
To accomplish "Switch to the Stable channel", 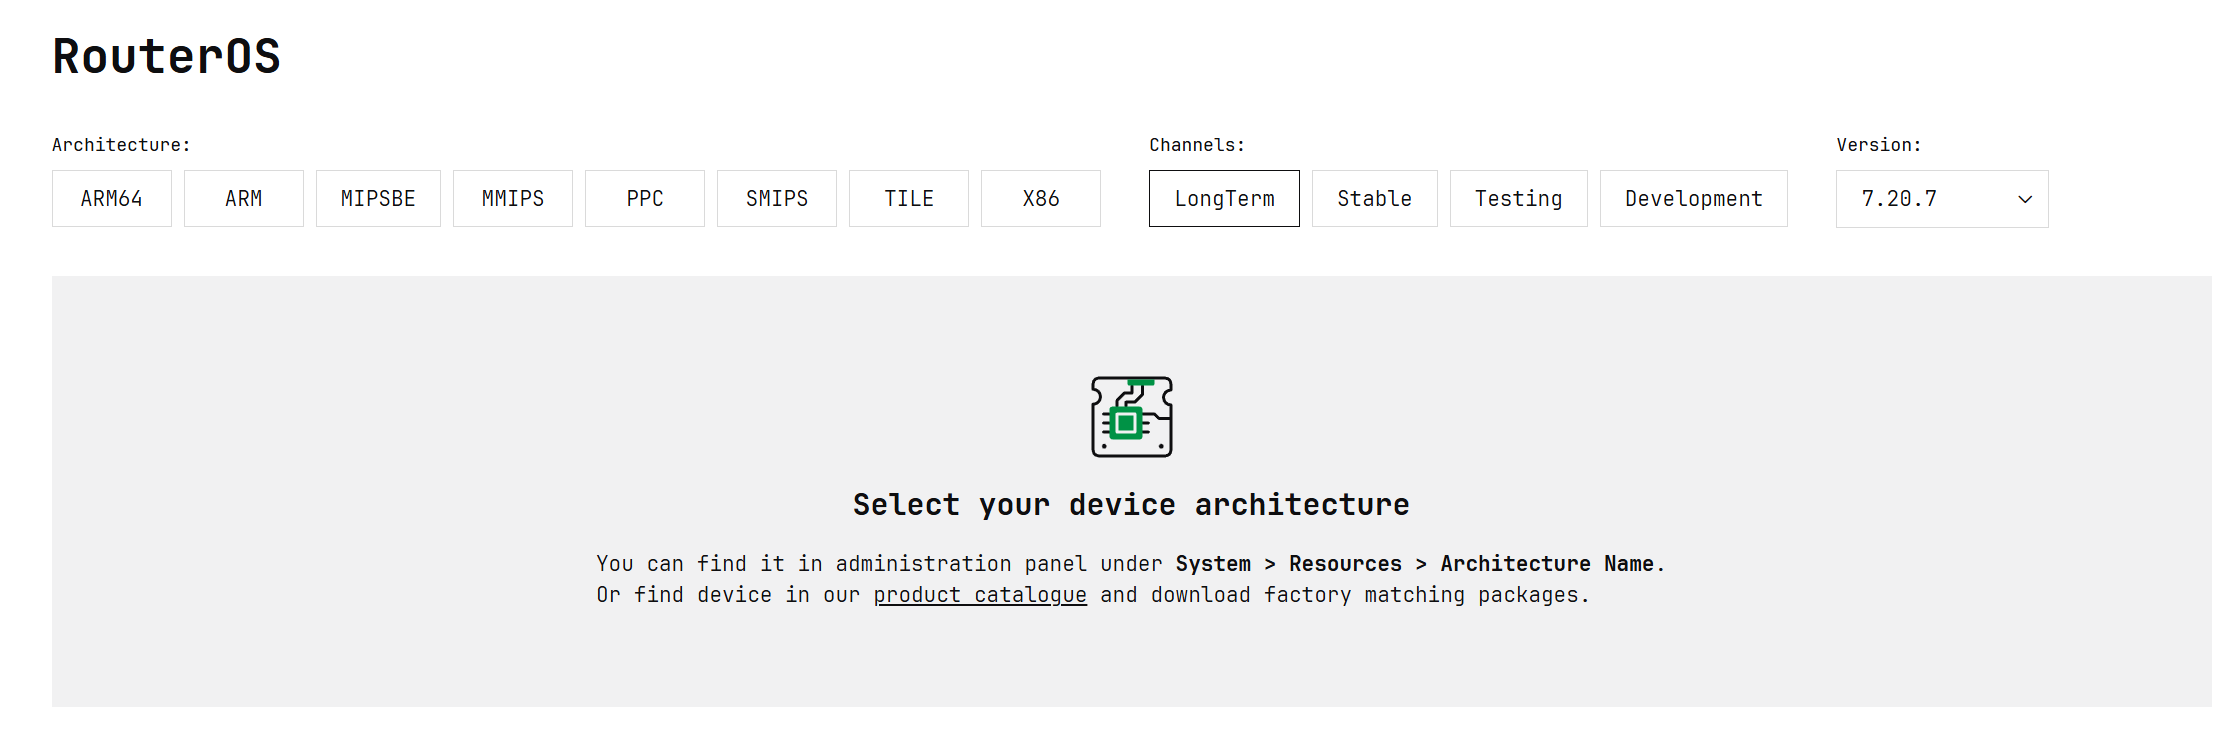I will coord(1374,199).
